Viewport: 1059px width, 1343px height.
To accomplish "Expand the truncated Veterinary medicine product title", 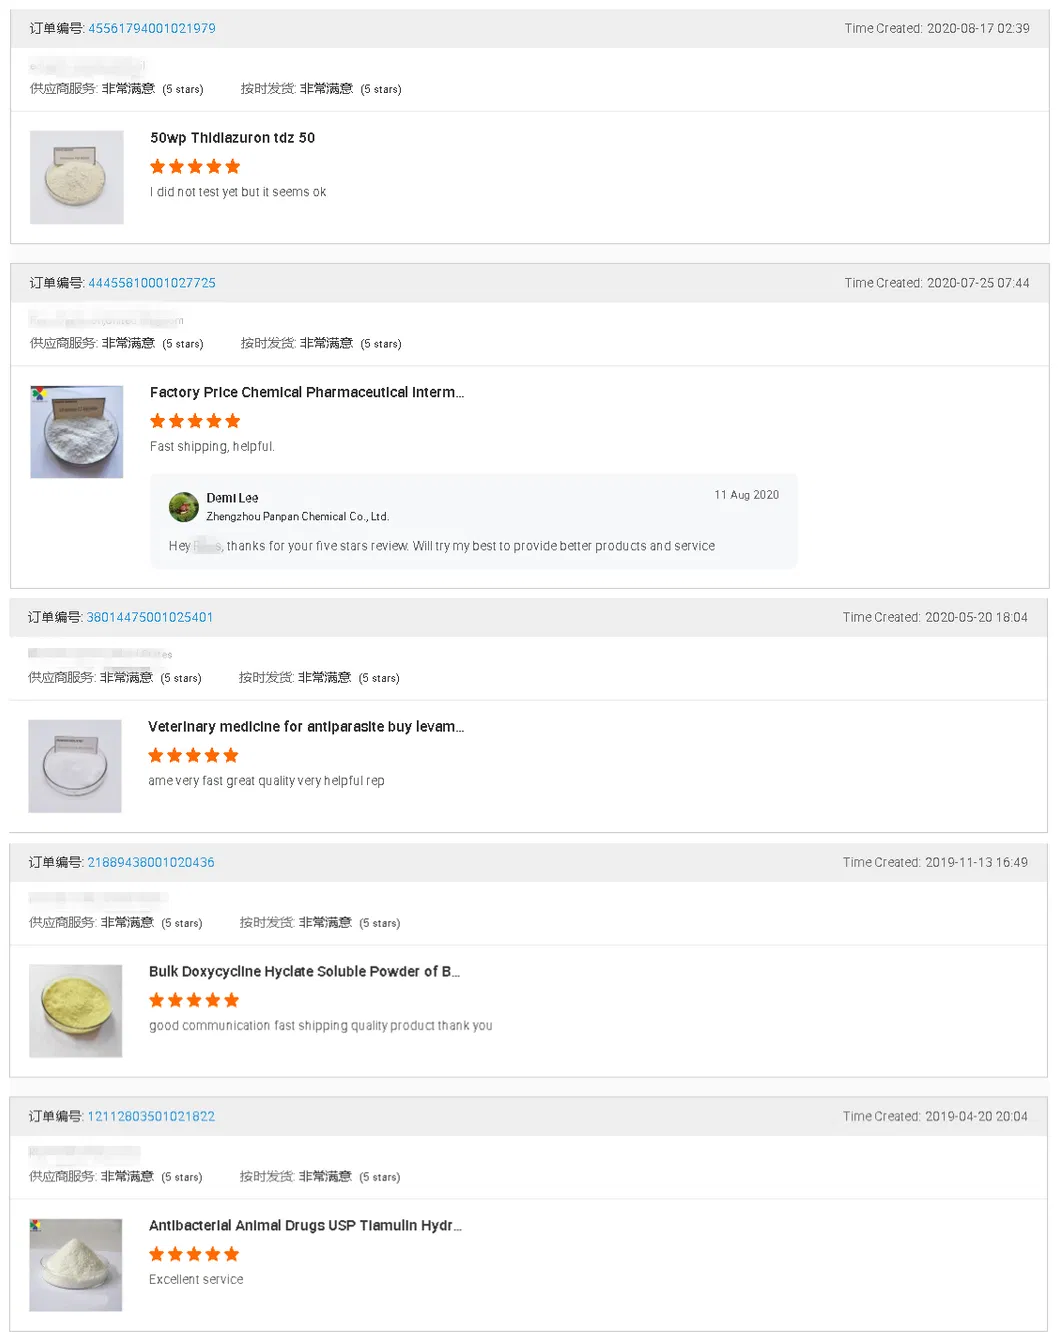I will 306,727.
